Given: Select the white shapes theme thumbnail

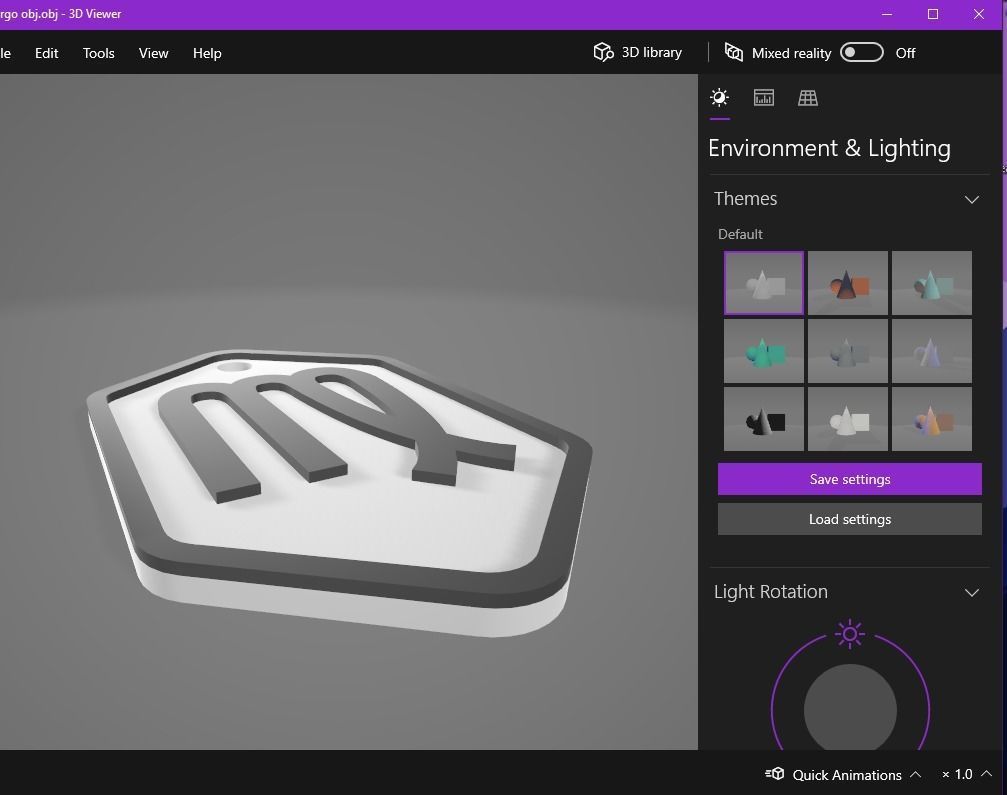Looking at the screenshot, I should pyautogui.click(x=848, y=419).
